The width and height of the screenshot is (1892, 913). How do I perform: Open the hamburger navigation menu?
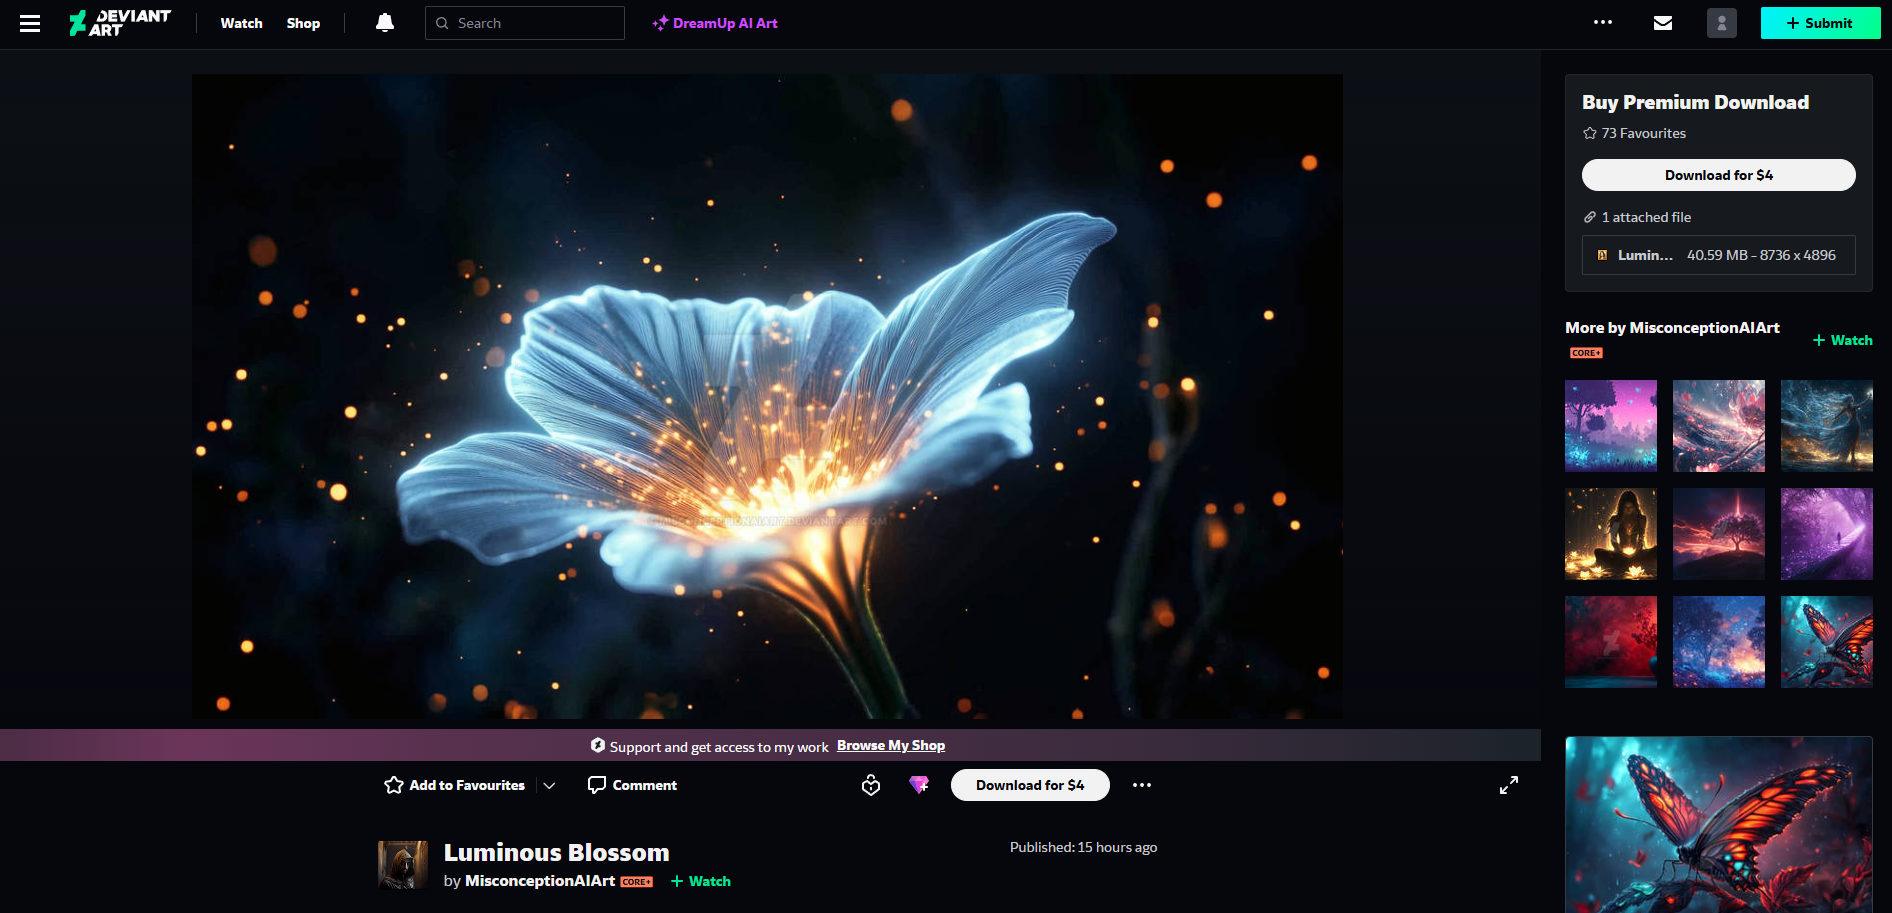coord(30,23)
